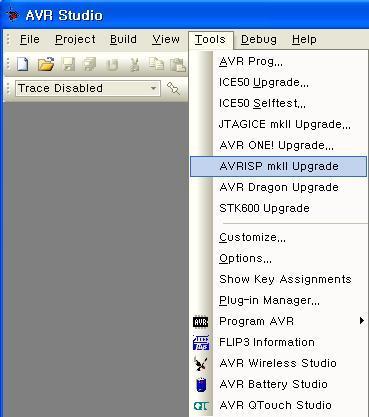The height and width of the screenshot is (417, 369).
Task: Click the New File toolbar icon
Action: point(22,64)
